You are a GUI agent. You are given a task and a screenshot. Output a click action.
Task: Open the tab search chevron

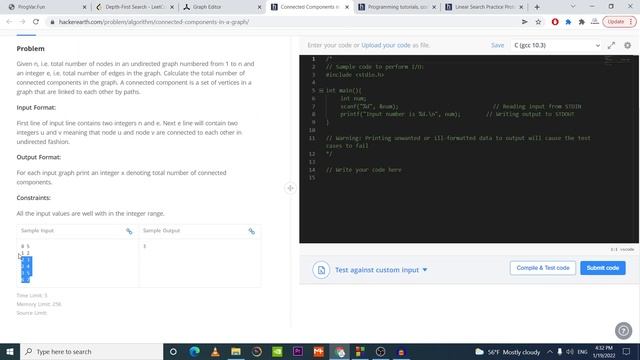pyautogui.click(x=573, y=7)
